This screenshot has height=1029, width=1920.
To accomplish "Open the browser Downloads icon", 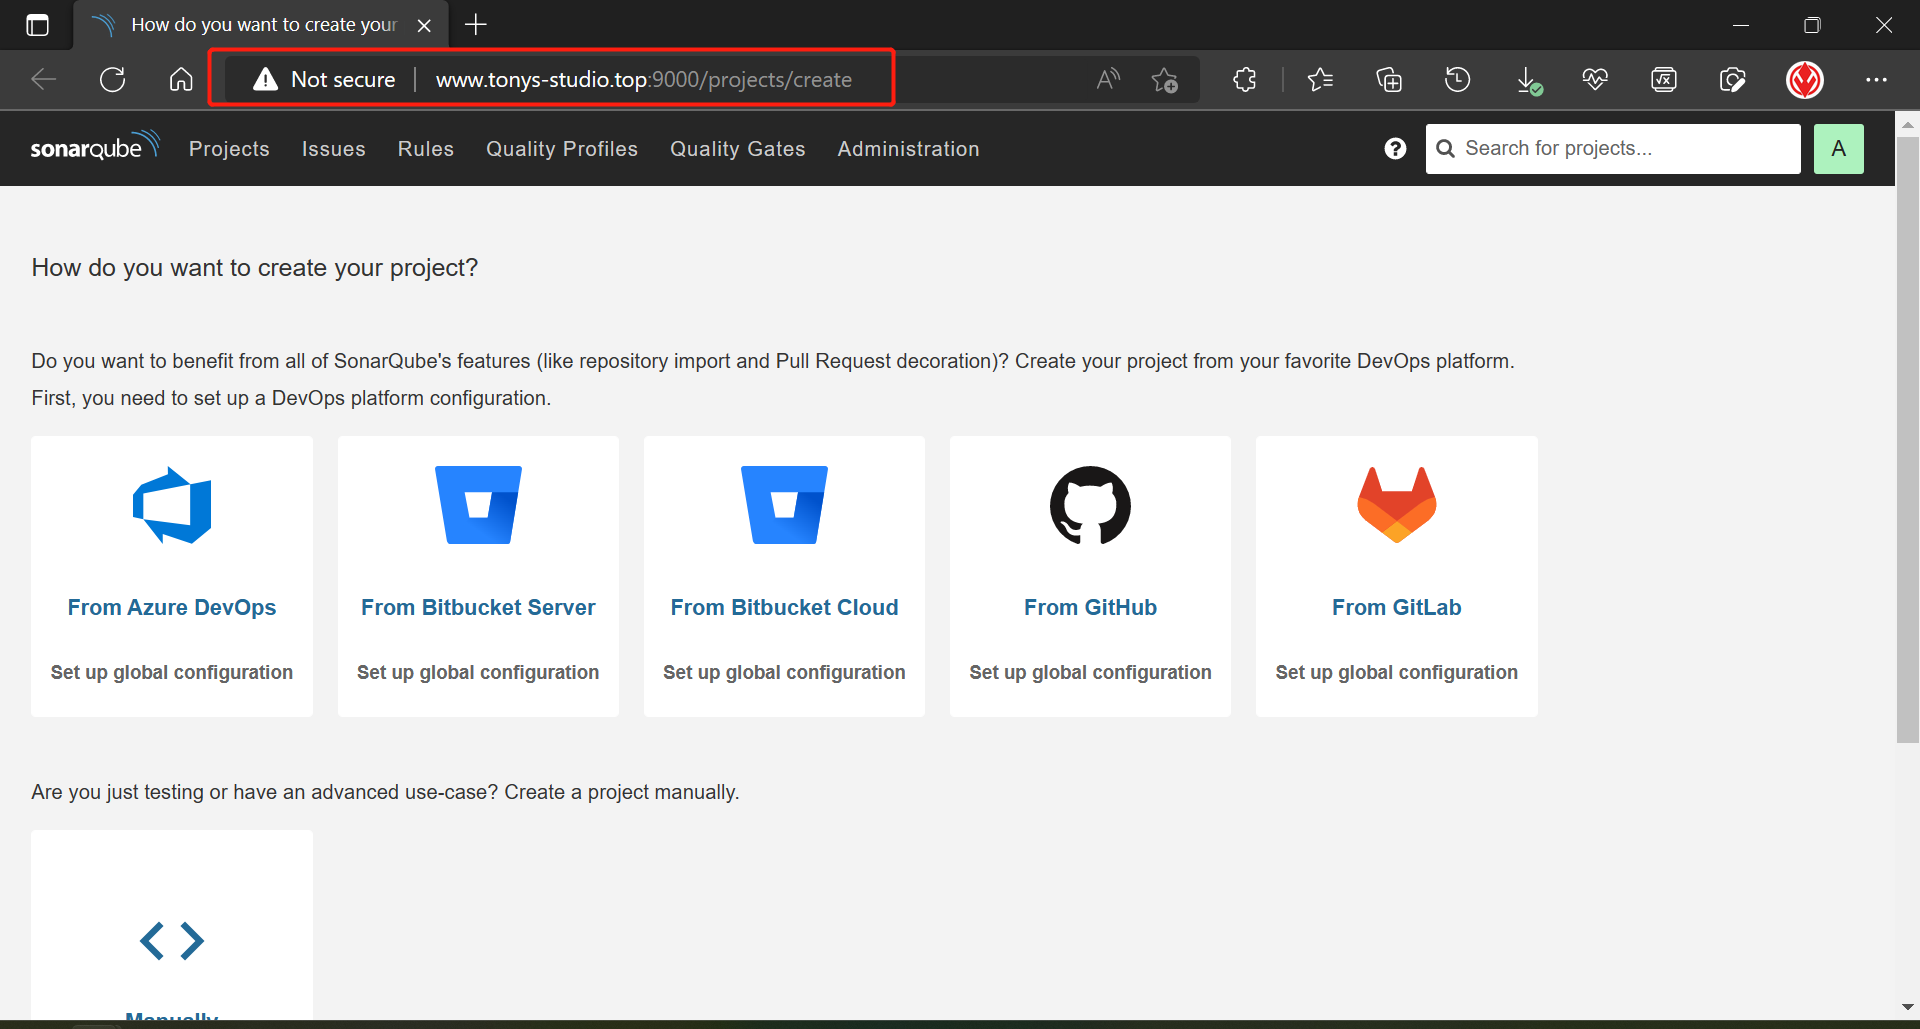I will click(x=1527, y=80).
